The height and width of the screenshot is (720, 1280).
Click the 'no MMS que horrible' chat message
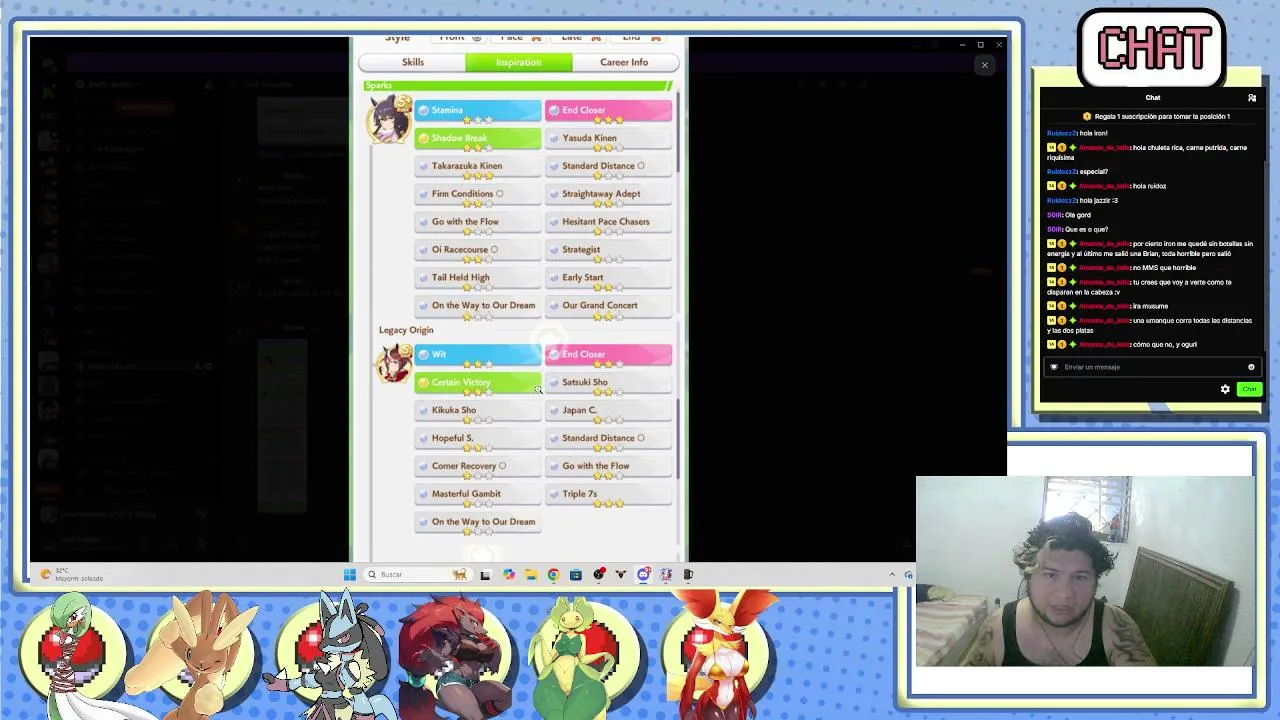1122,268
